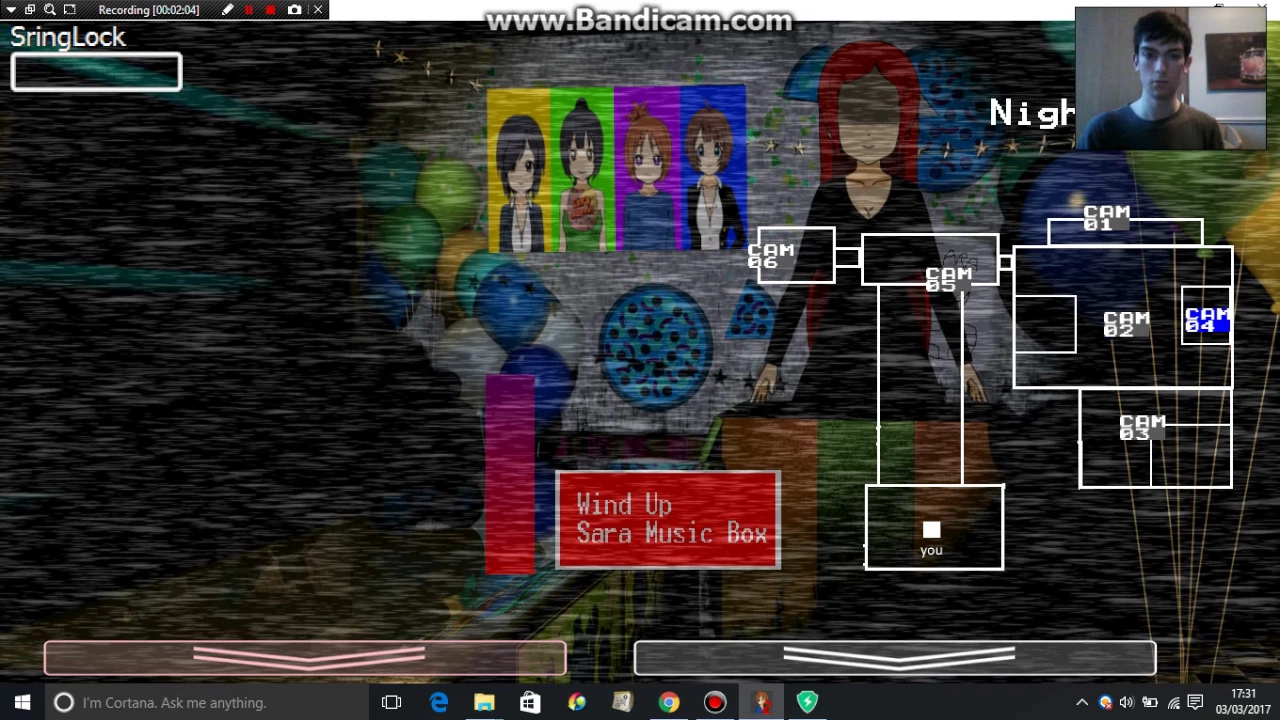Open Bandicam red record taskbar icon
The image size is (1280, 720).
(x=714, y=702)
